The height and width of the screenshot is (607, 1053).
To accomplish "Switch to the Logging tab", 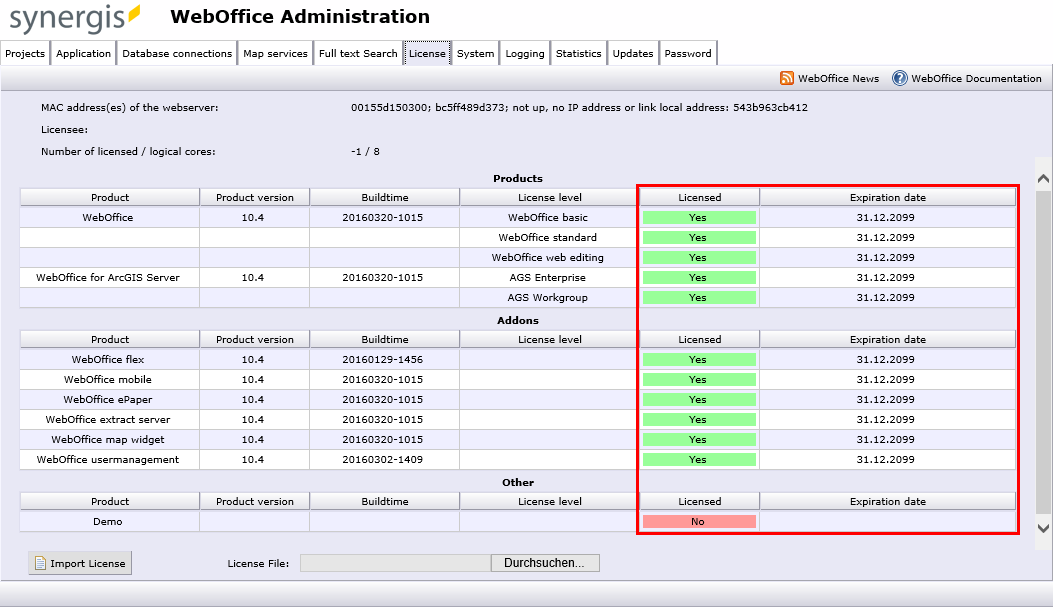I will (524, 52).
